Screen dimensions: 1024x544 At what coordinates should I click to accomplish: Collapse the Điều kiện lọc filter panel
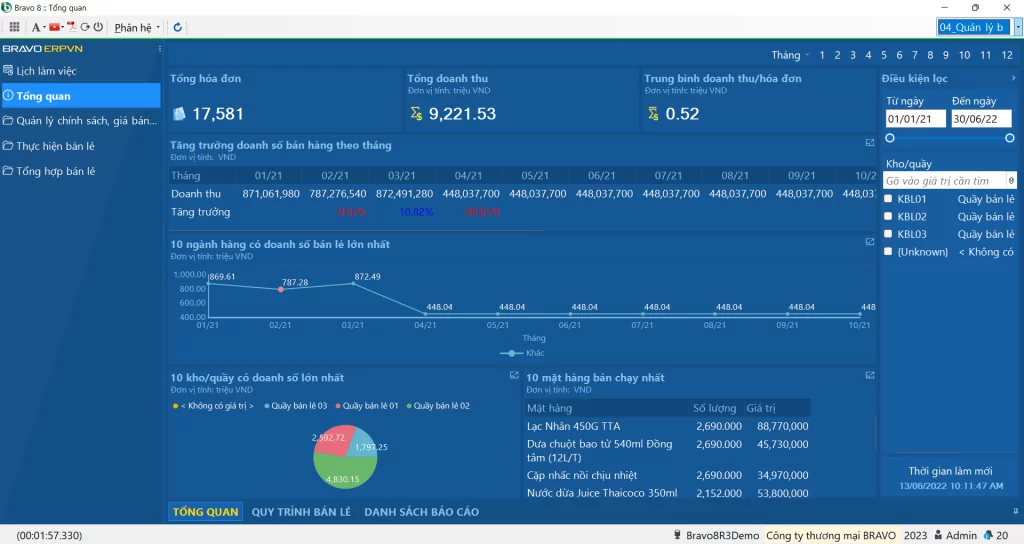tap(1013, 78)
